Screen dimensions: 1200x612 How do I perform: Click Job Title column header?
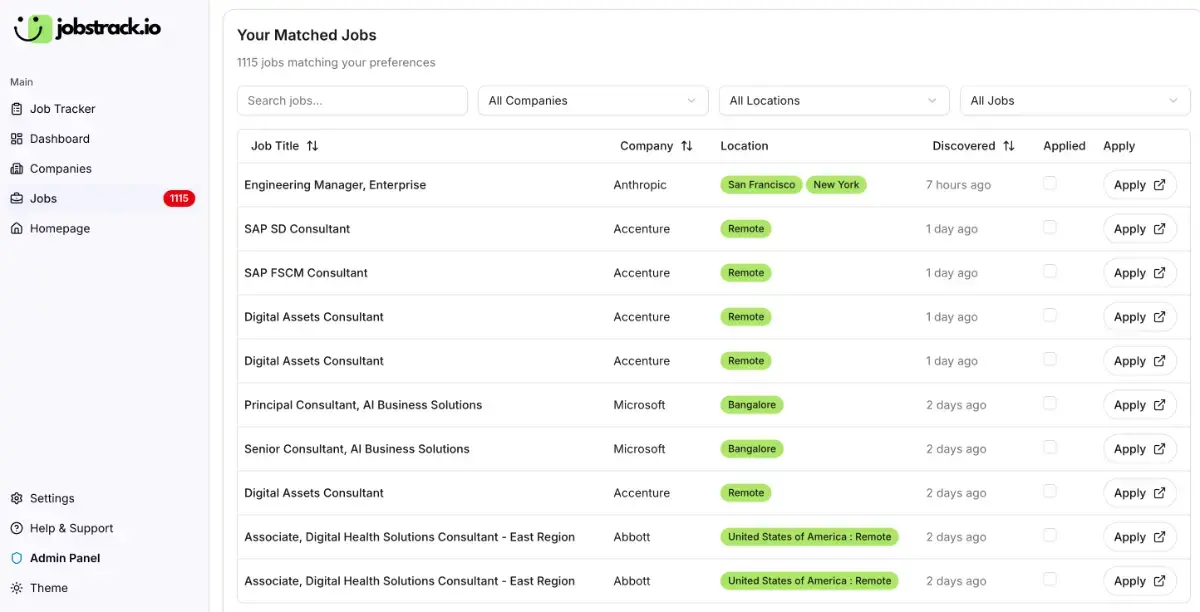pos(285,146)
